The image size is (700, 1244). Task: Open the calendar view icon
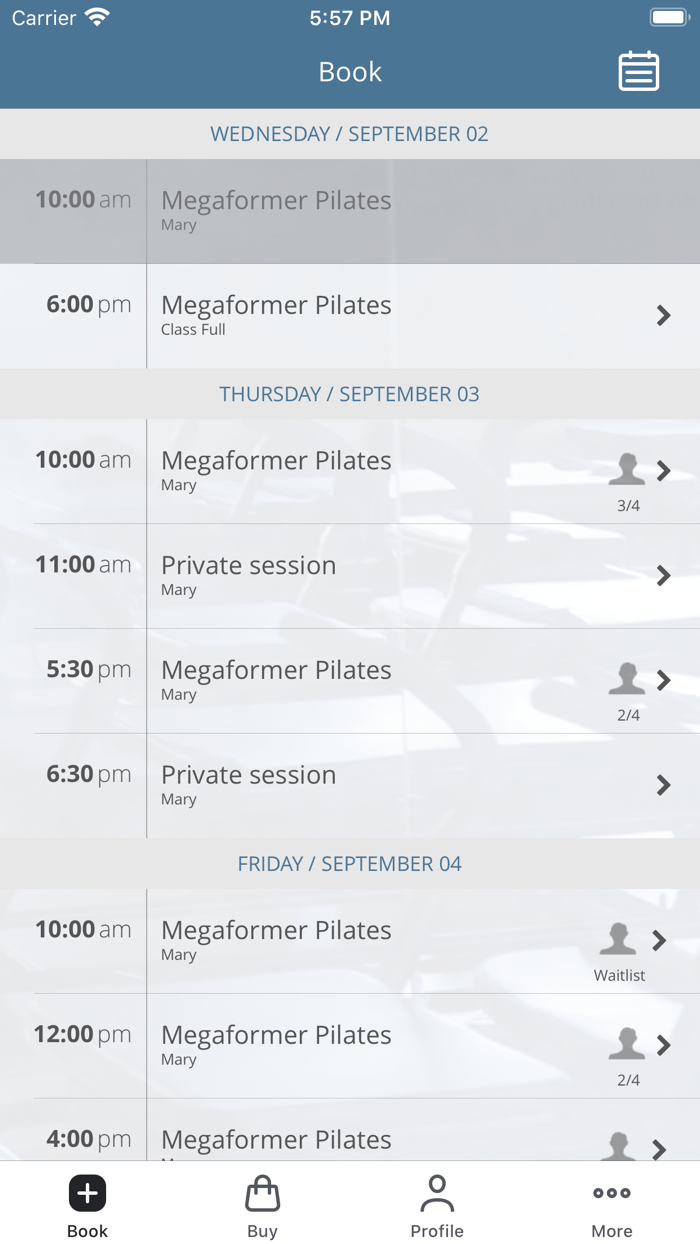pos(638,72)
